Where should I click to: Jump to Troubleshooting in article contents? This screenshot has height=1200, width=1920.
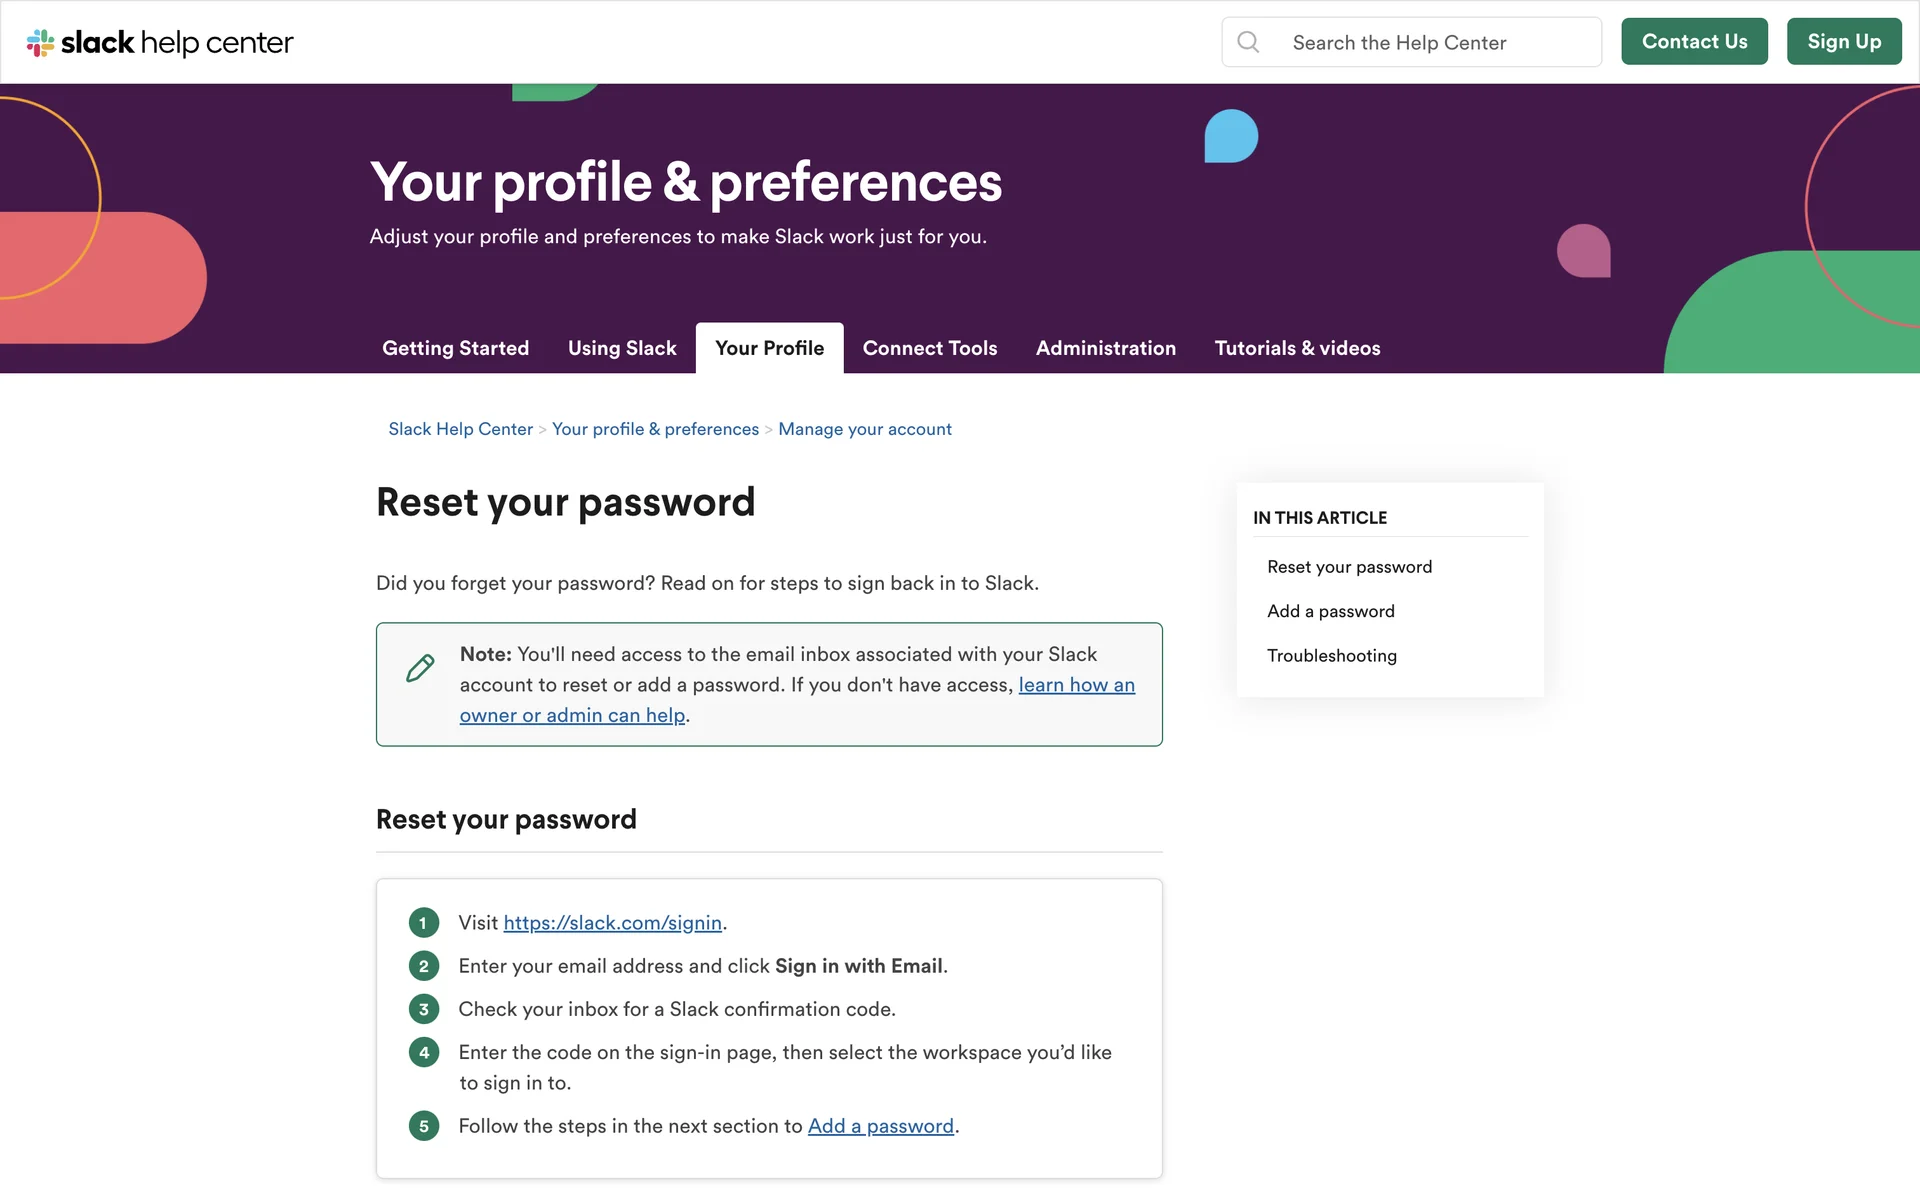pyautogui.click(x=1331, y=656)
